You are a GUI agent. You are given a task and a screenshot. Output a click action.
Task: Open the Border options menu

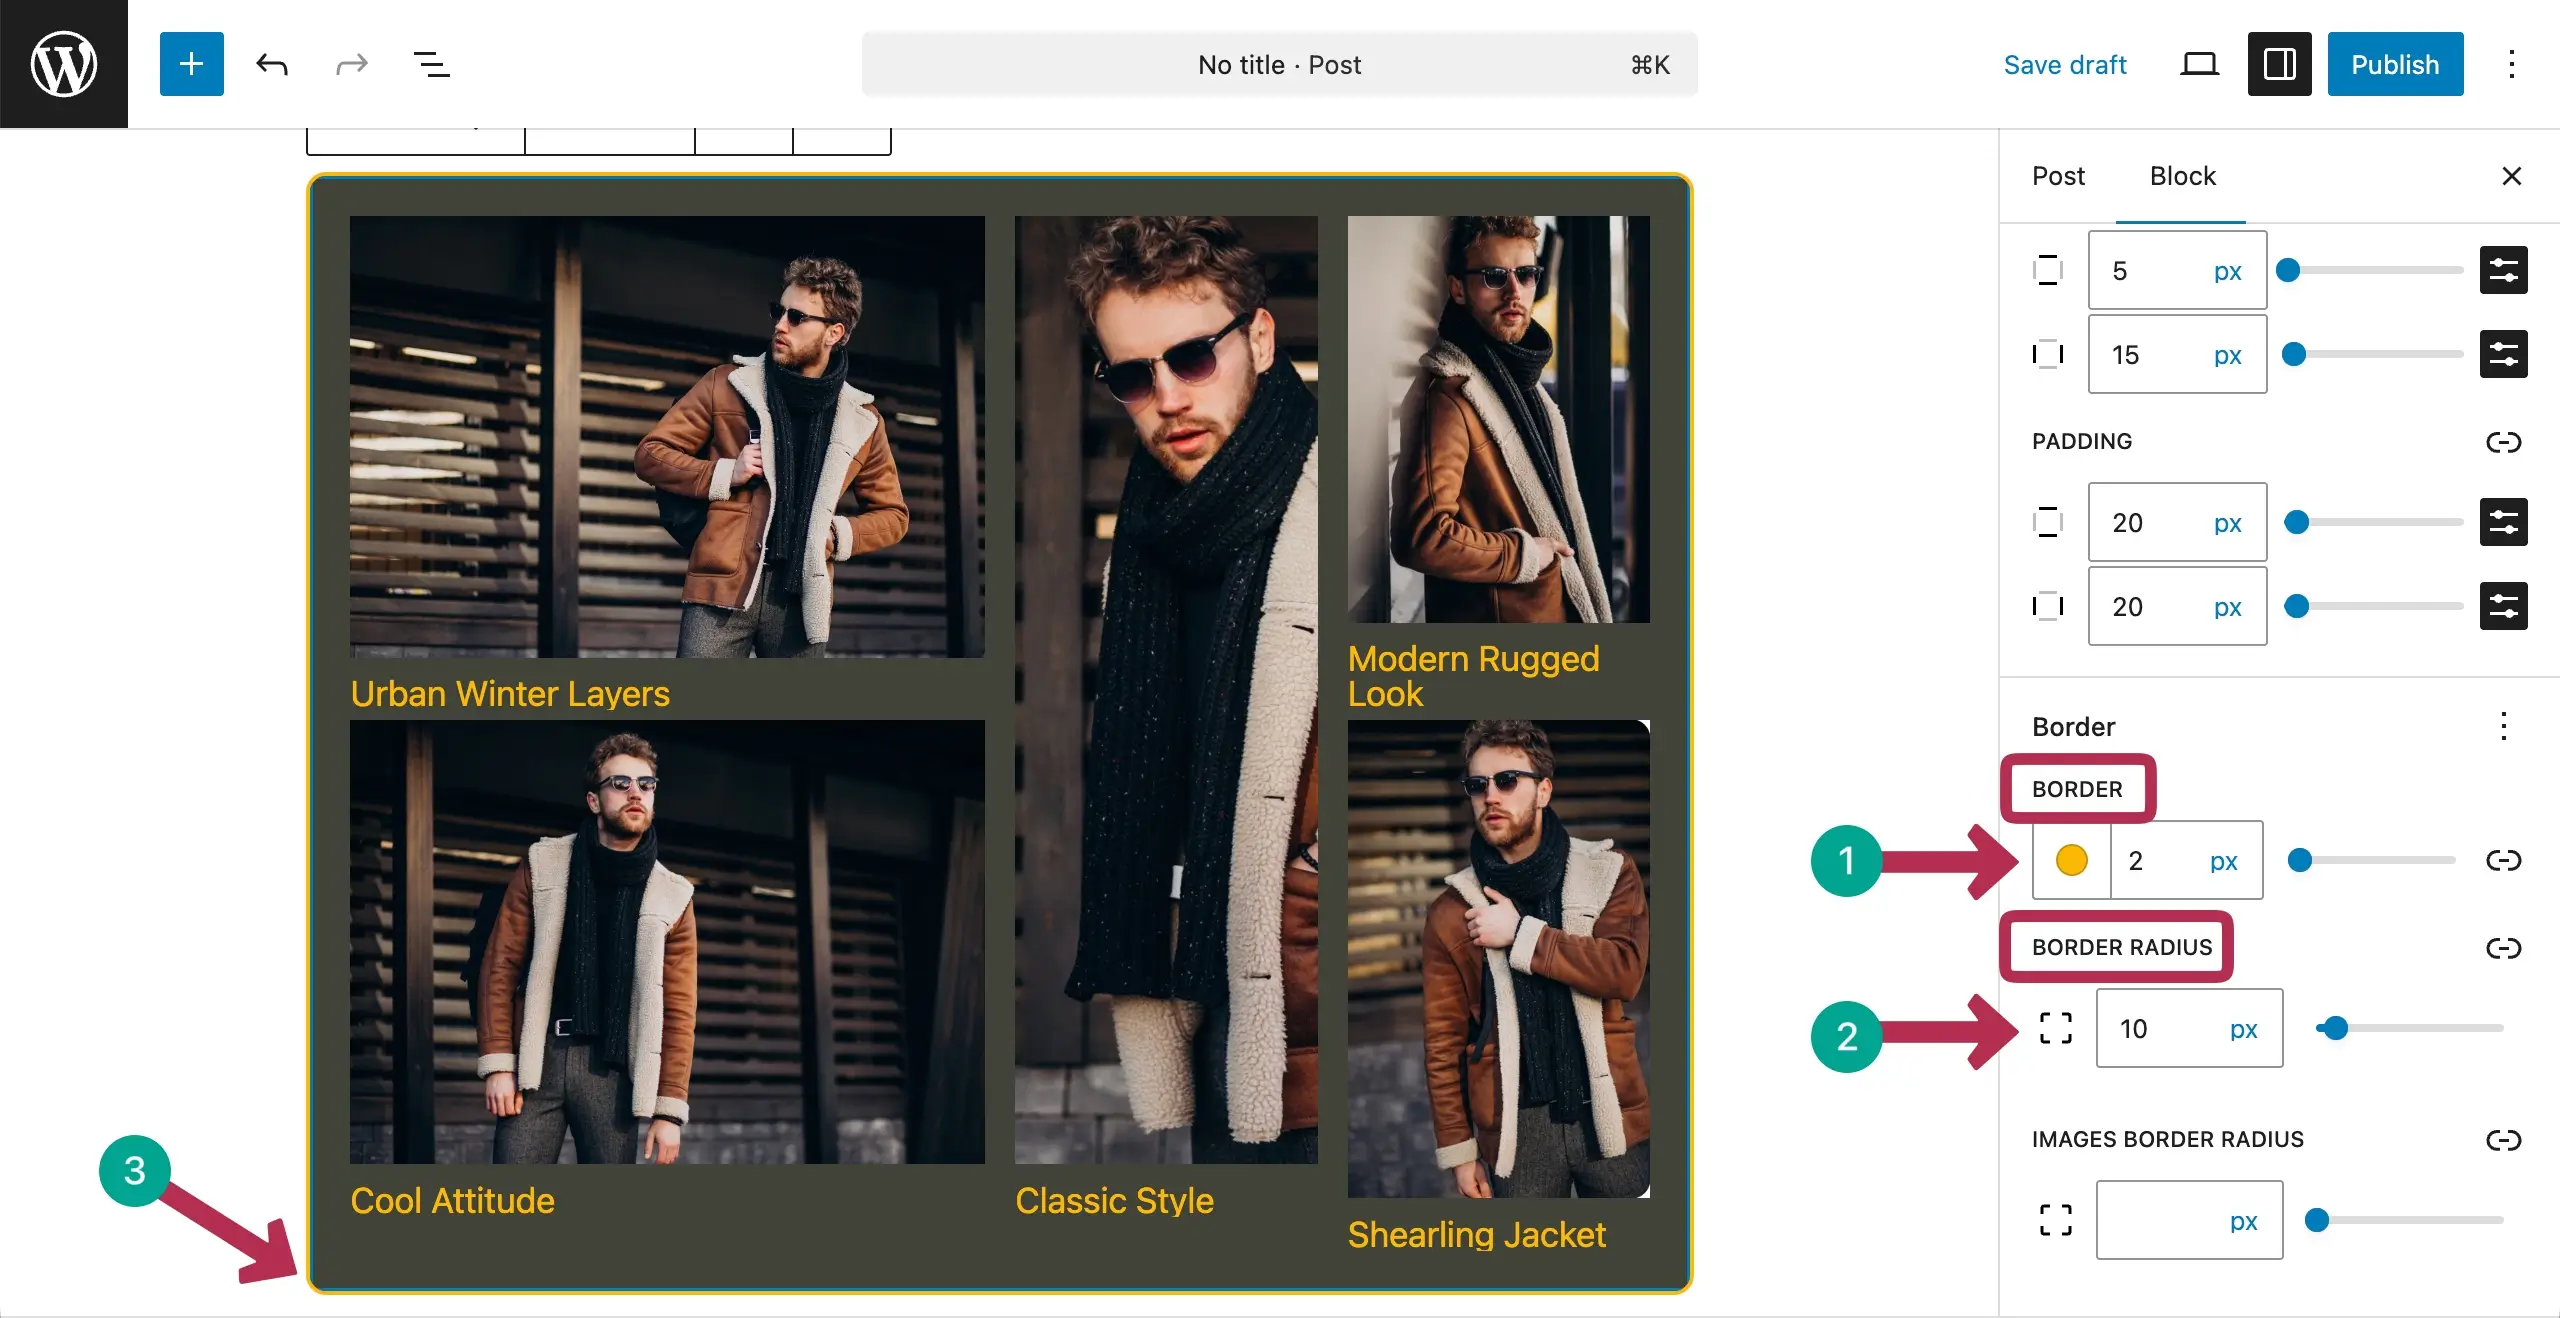tap(2504, 726)
